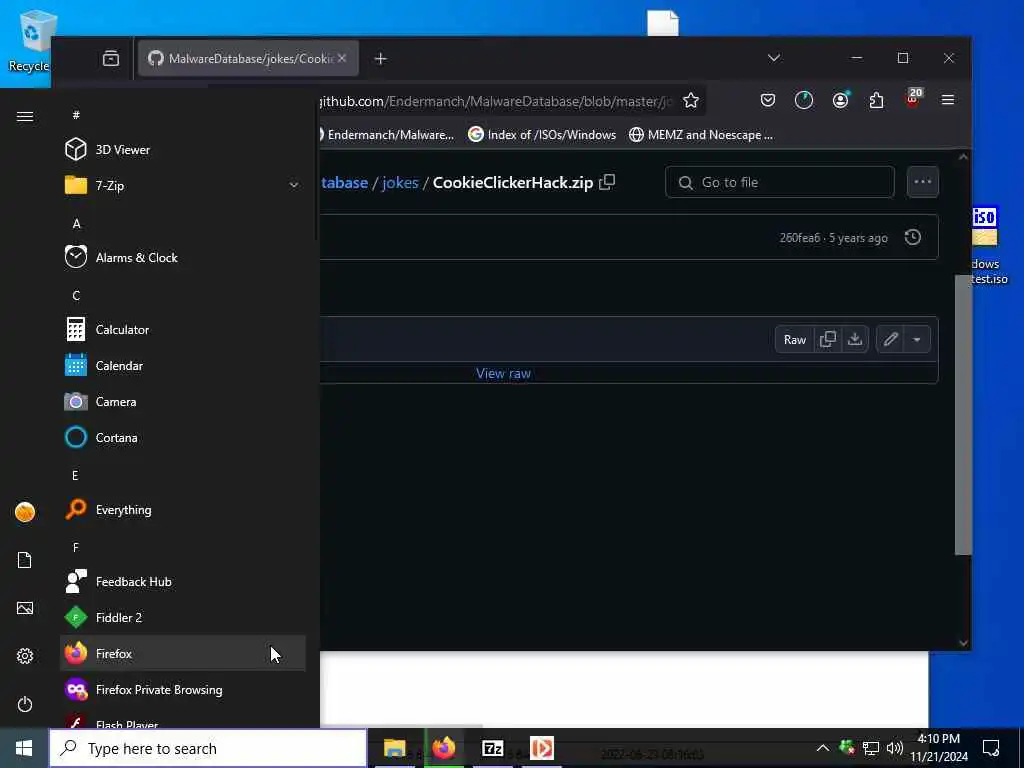Open network icon in system tray
The height and width of the screenshot is (768, 1024).
[871, 748]
